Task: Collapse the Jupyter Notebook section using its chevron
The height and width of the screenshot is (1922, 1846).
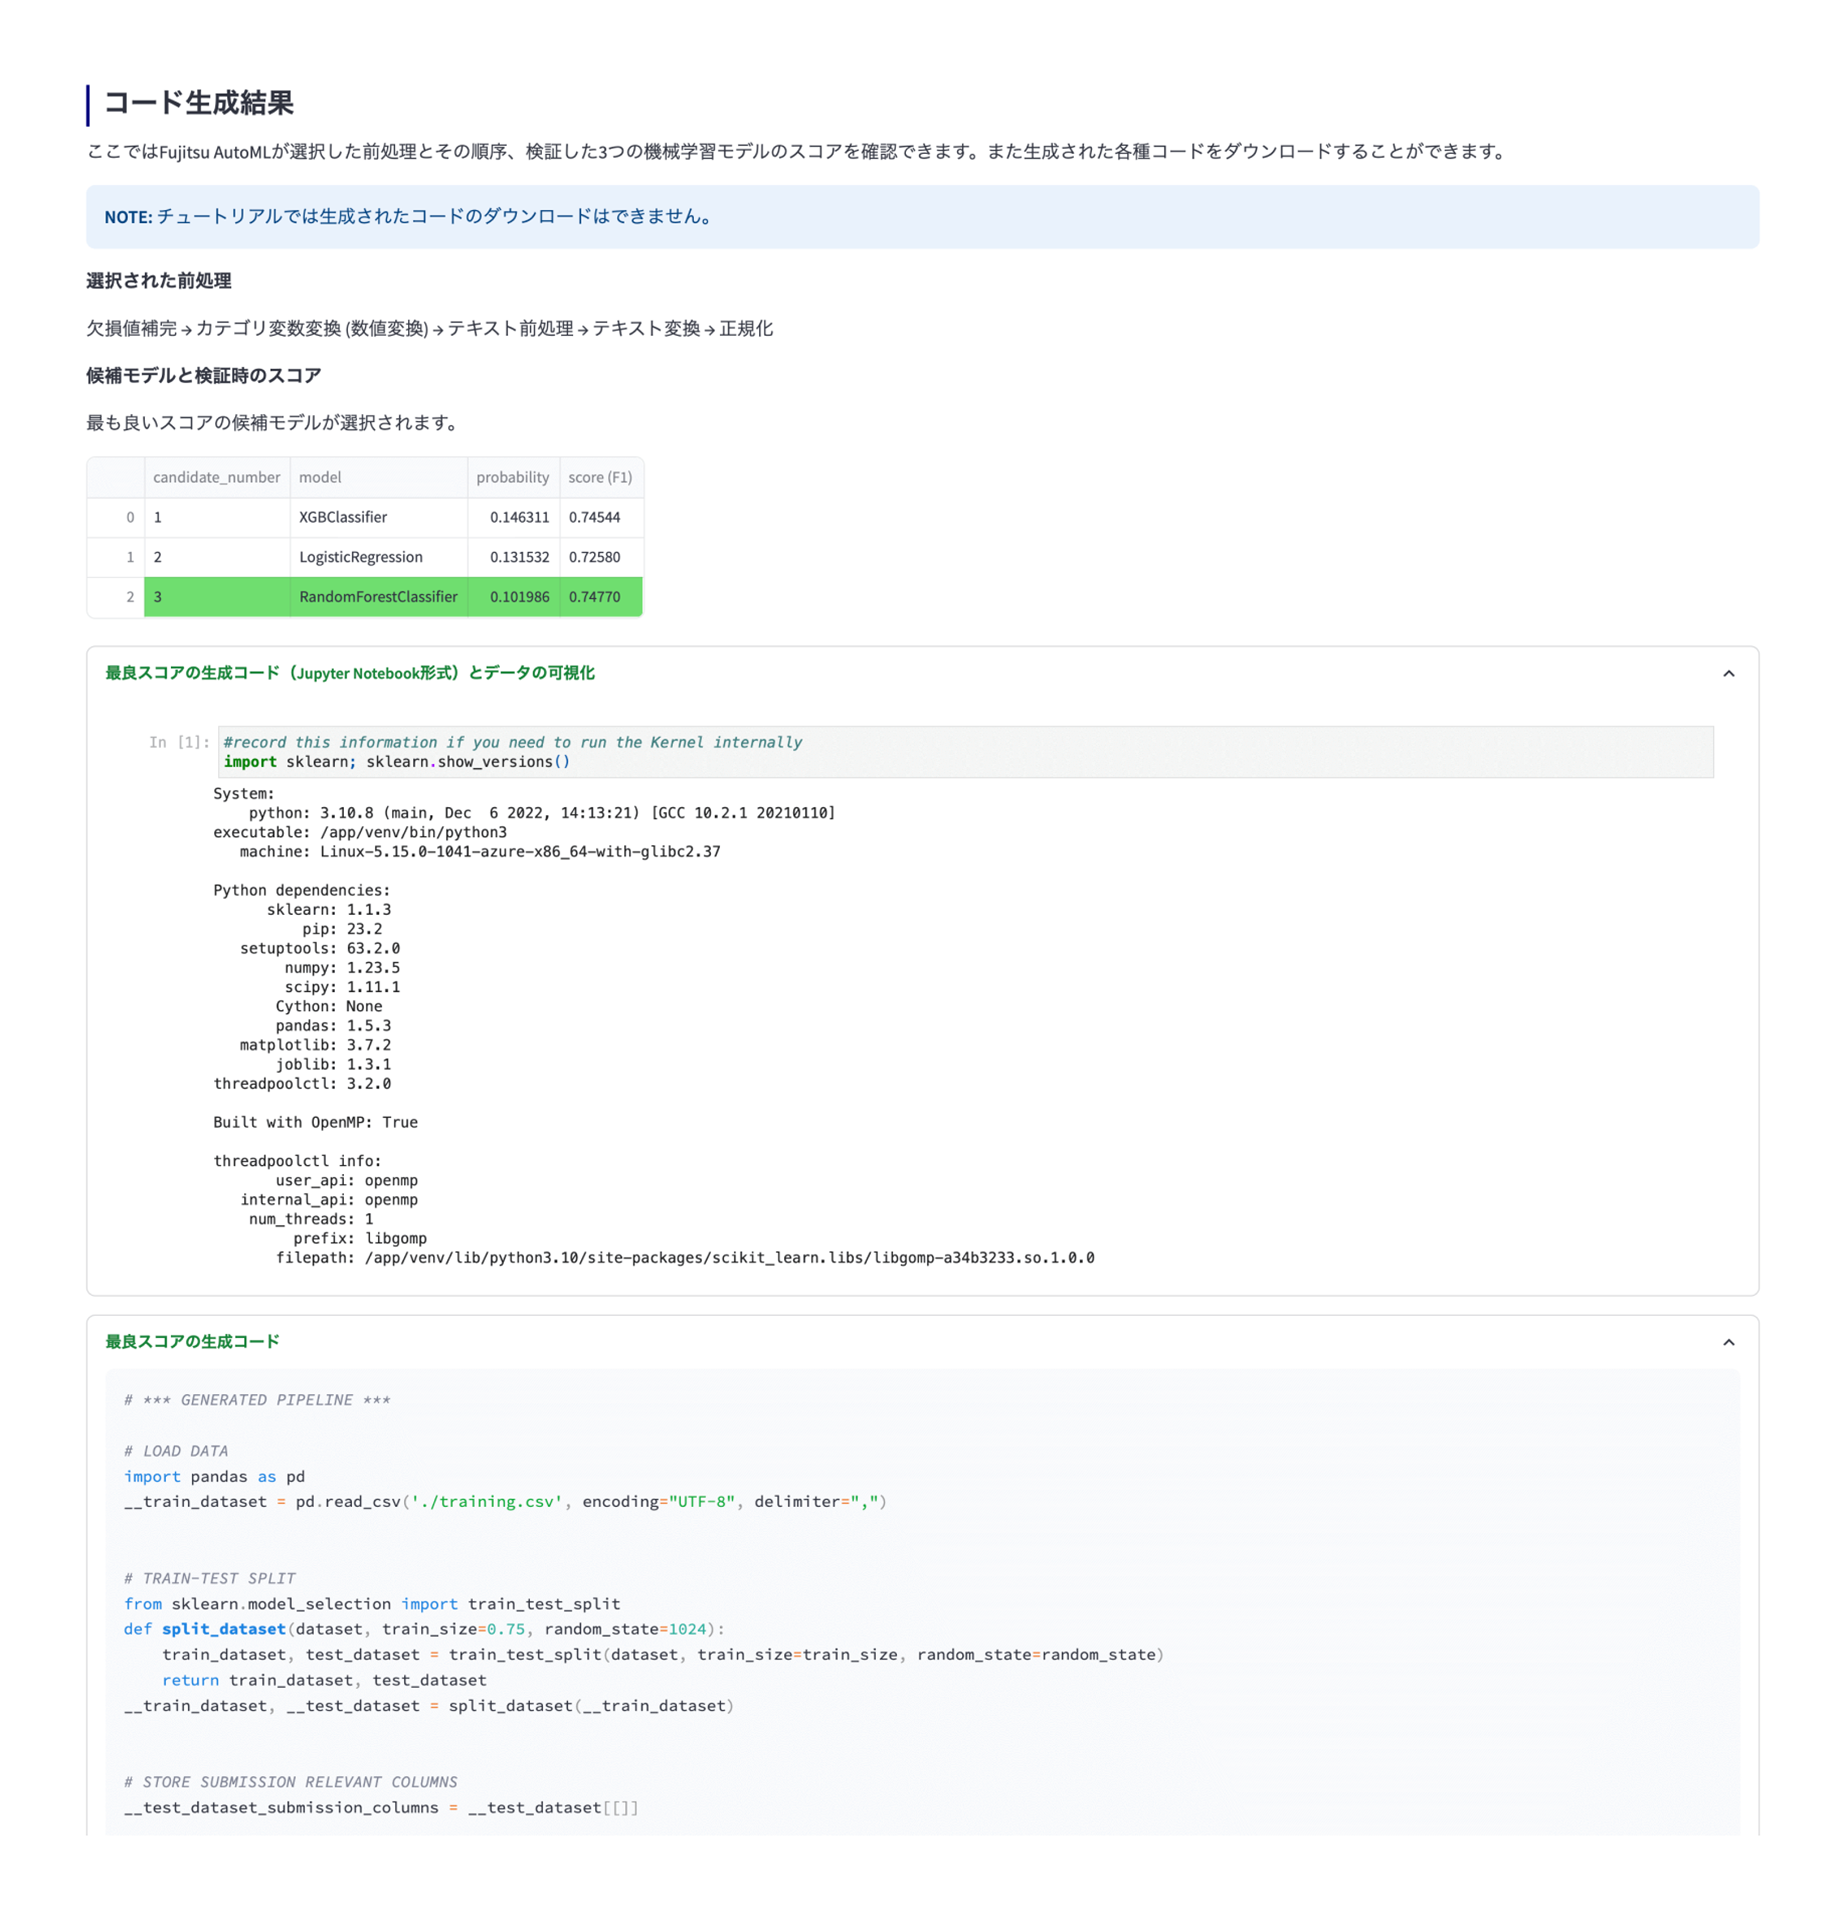Action: [1727, 673]
